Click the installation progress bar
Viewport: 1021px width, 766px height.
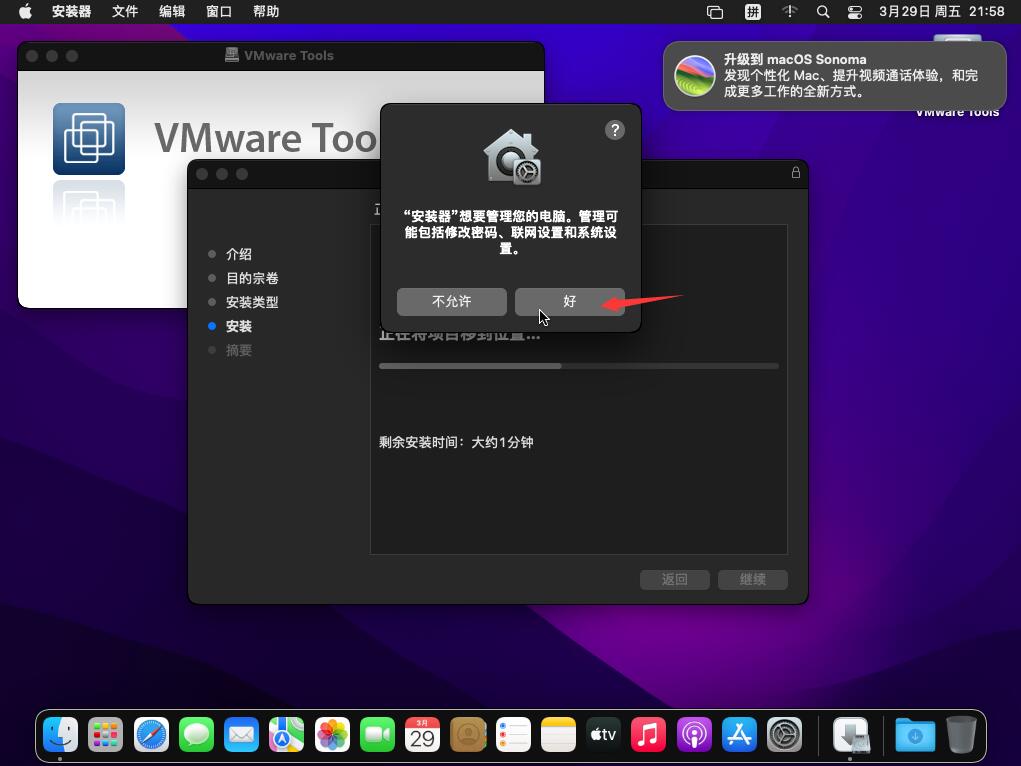click(x=578, y=366)
